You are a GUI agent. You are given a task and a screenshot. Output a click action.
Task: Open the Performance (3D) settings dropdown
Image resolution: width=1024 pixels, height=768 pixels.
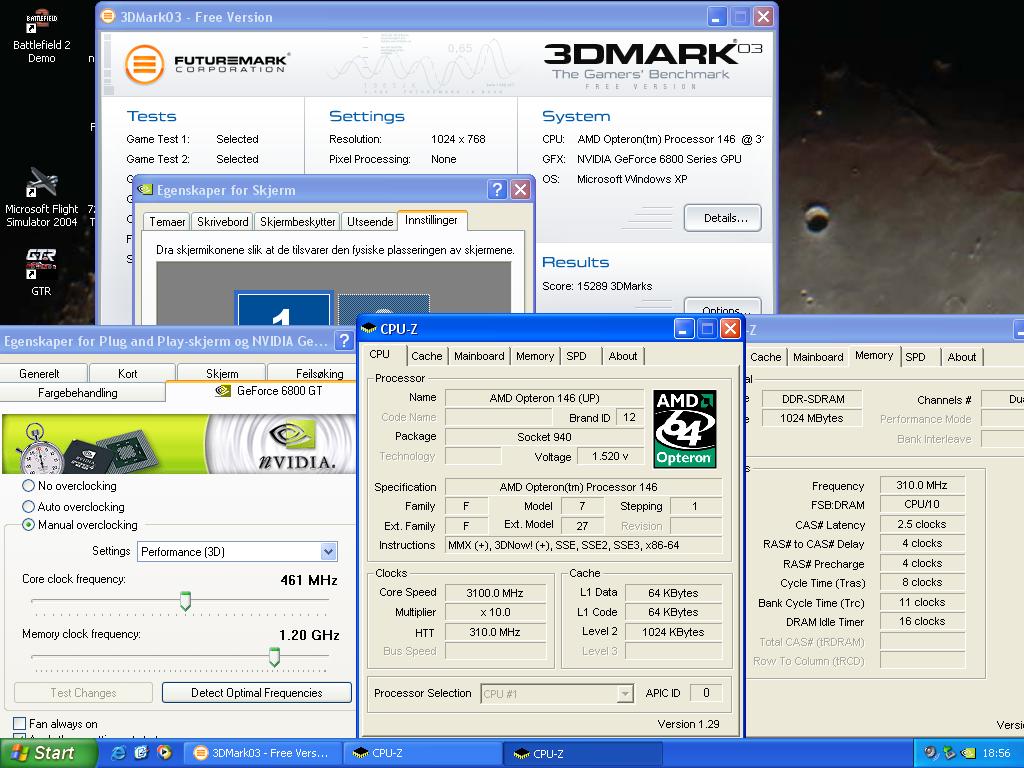click(328, 552)
